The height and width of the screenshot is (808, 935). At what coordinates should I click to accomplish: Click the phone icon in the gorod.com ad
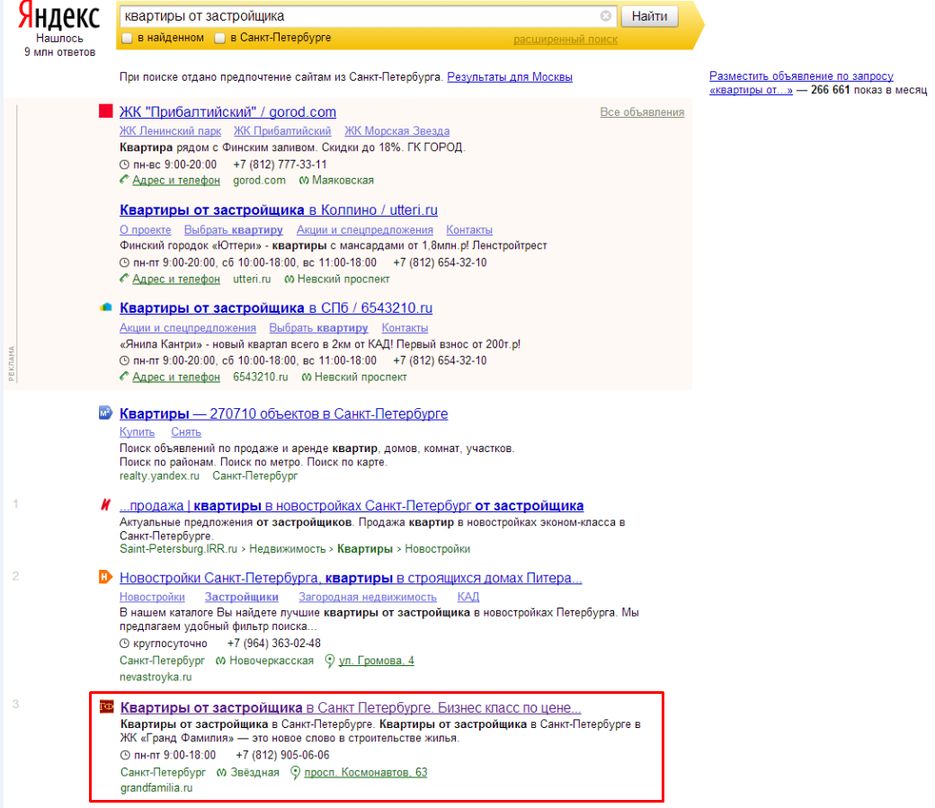[x=124, y=179]
